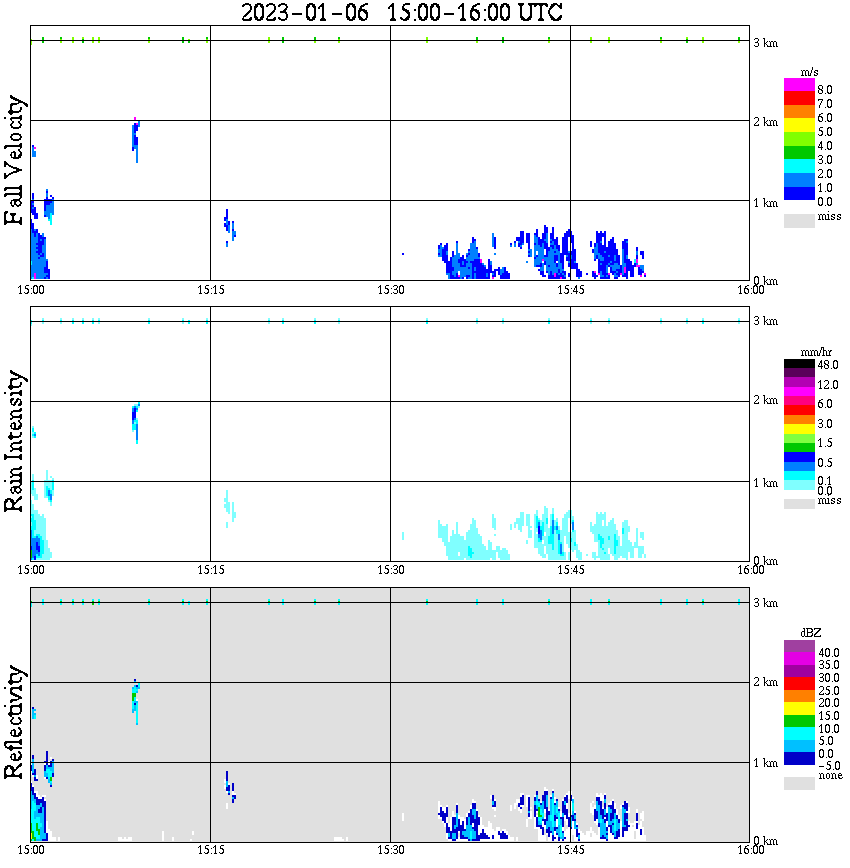Screen dimensions: 850x868
Task: Click the 2 km height label of Rain Intensity panel
Action: 765,400
